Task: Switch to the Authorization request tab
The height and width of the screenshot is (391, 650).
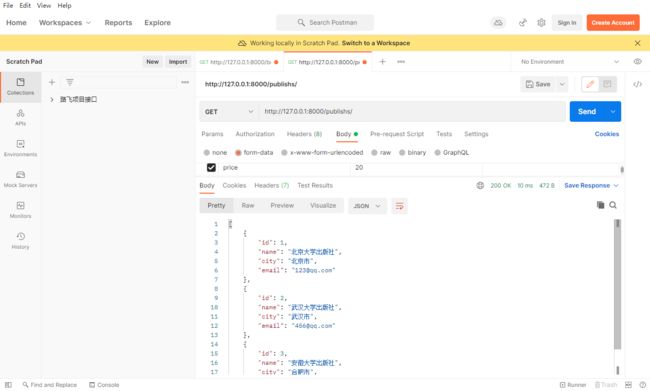Action: (255, 134)
